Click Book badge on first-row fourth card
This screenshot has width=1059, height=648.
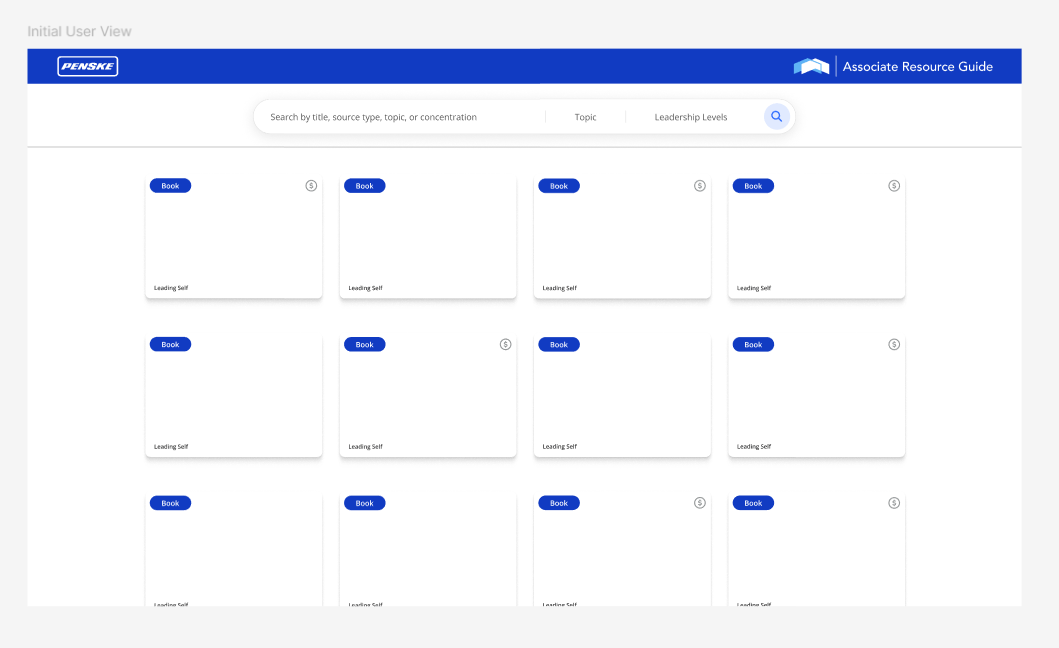pyautogui.click(x=753, y=186)
